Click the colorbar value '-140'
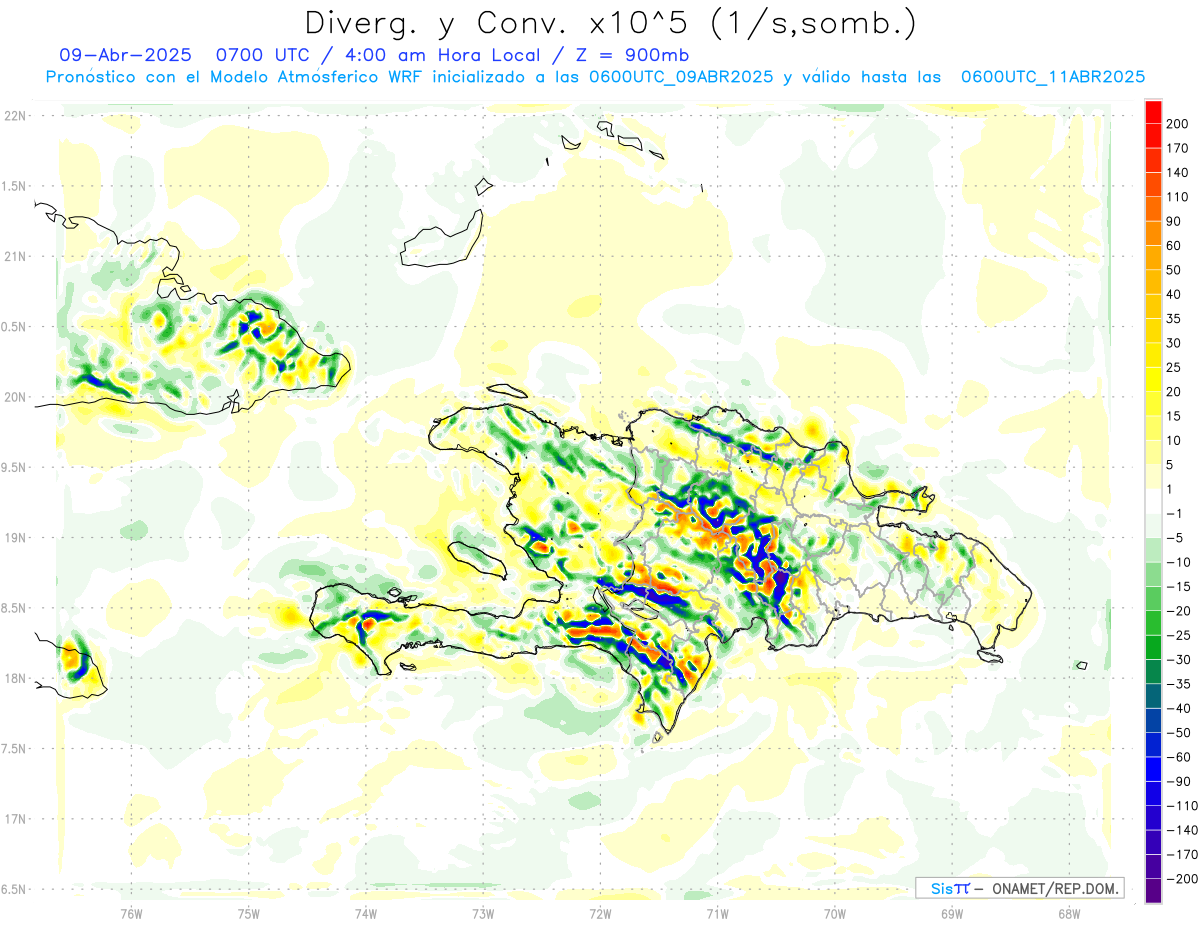 [x=1183, y=830]
